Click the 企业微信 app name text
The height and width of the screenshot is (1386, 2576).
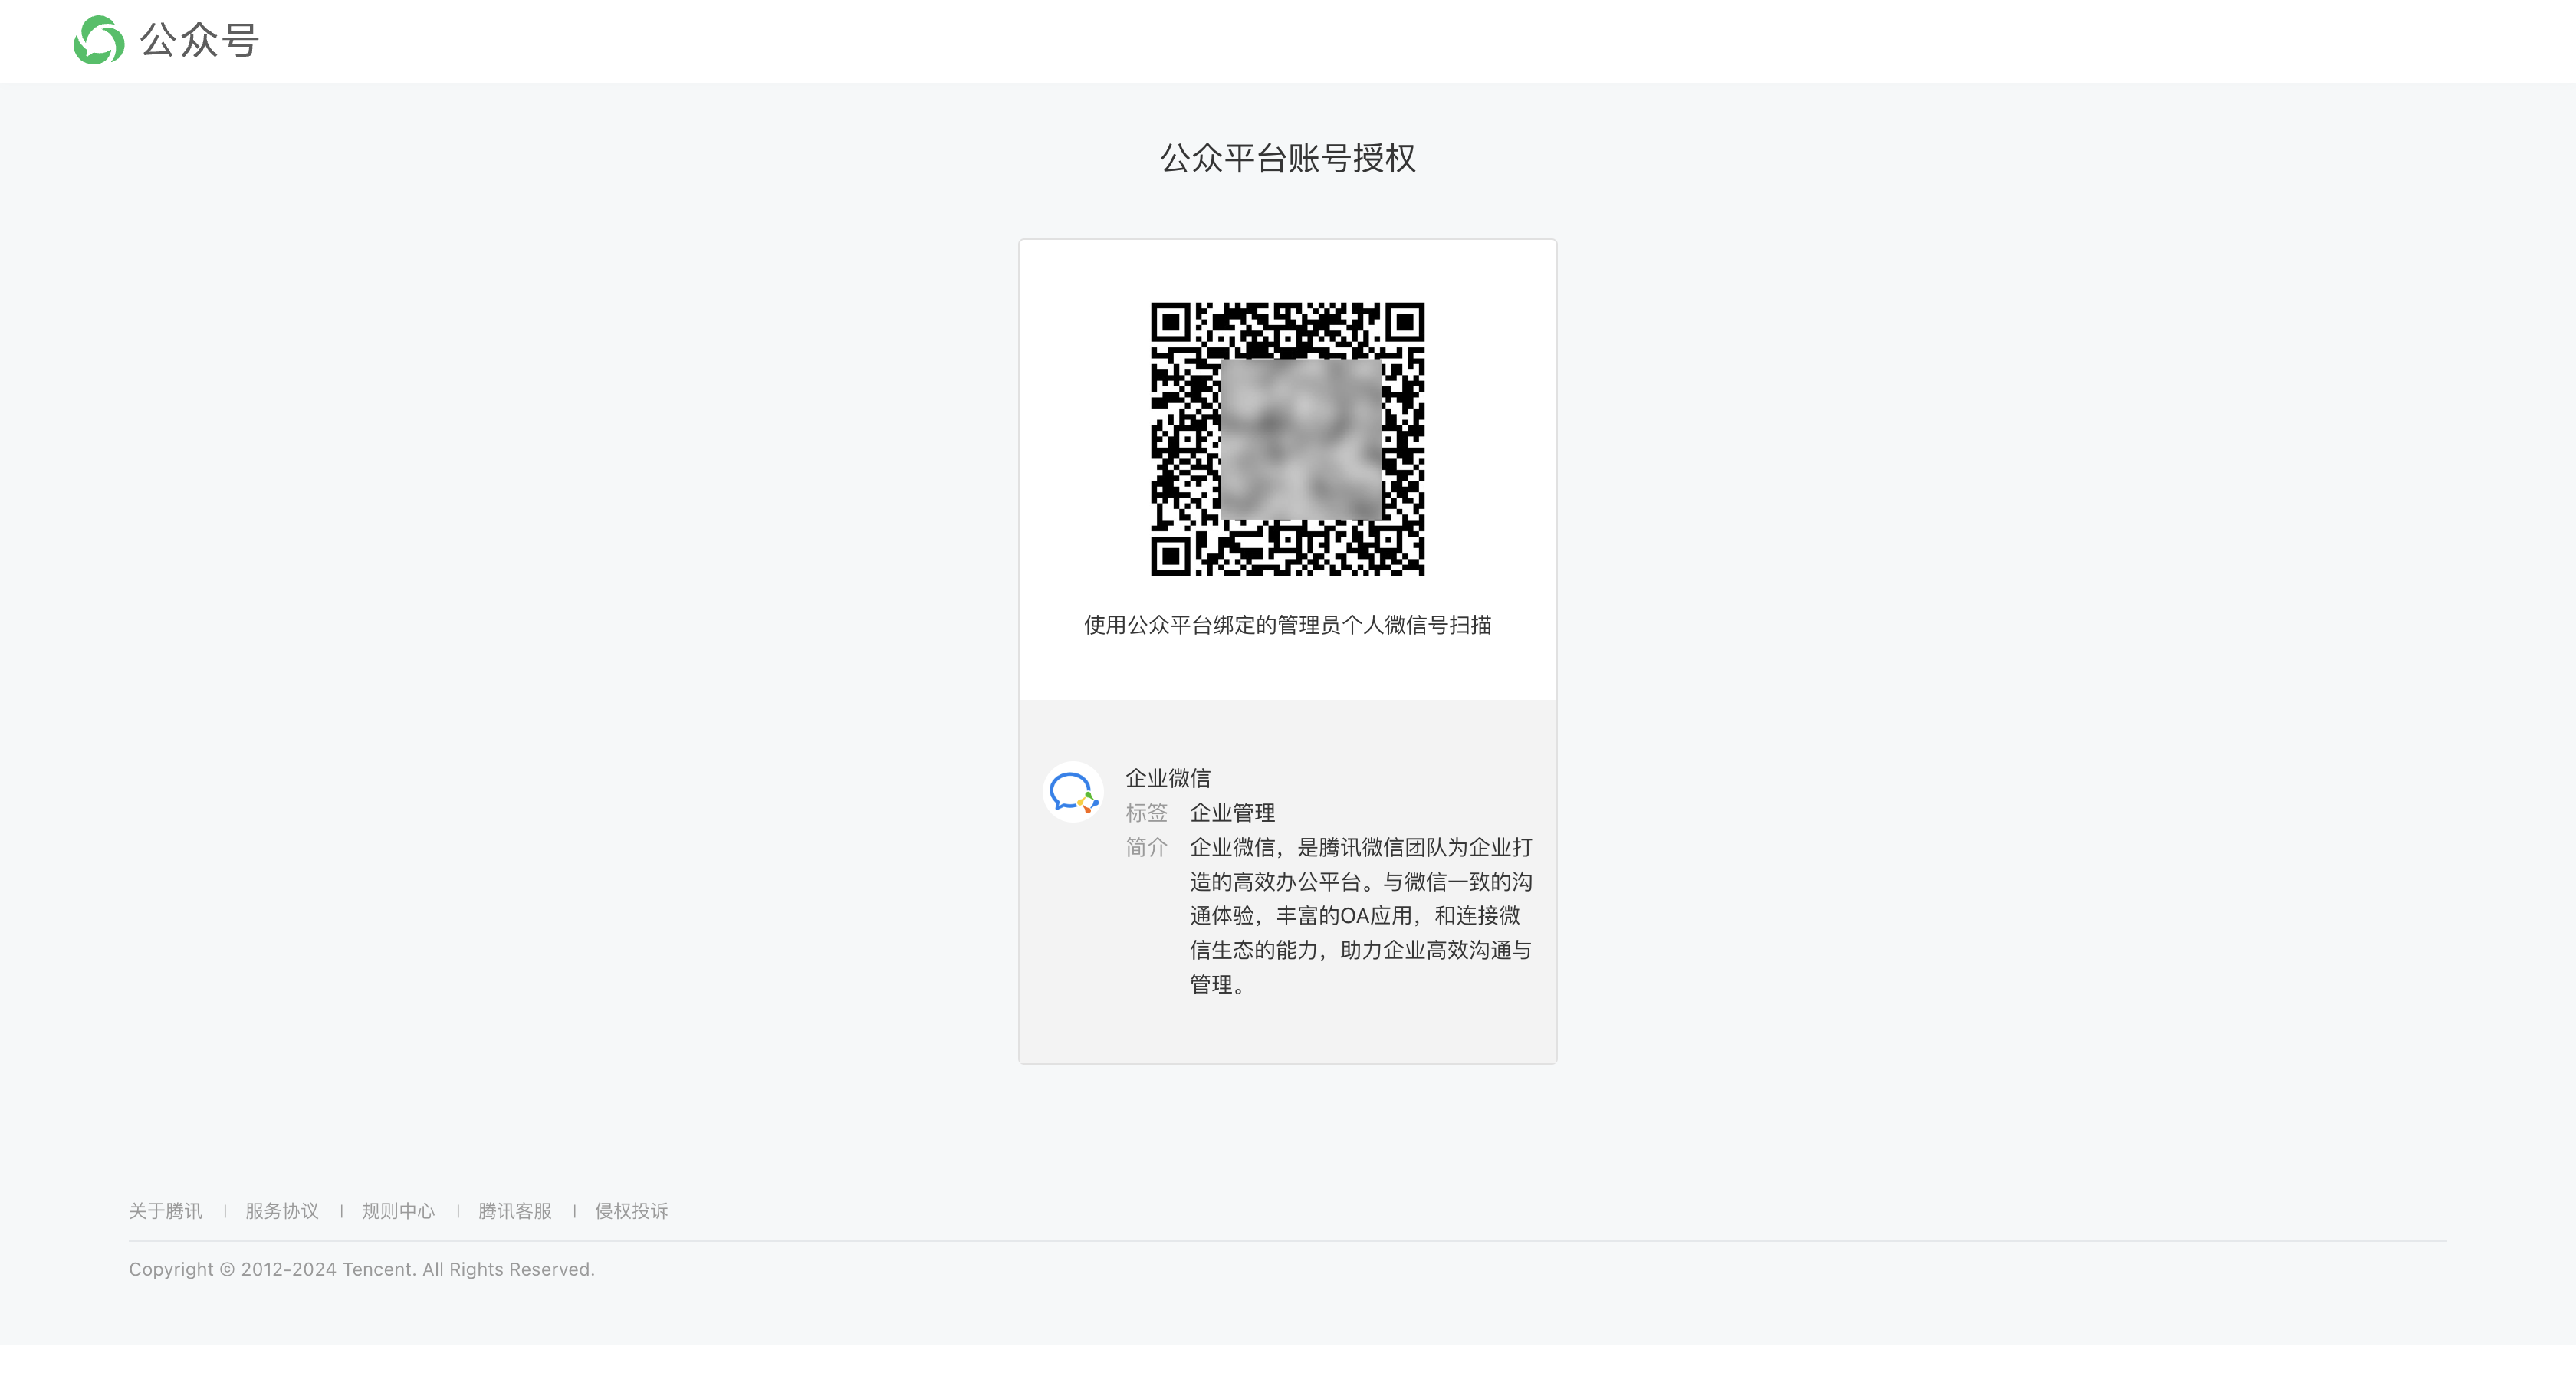pos(1168,778)
